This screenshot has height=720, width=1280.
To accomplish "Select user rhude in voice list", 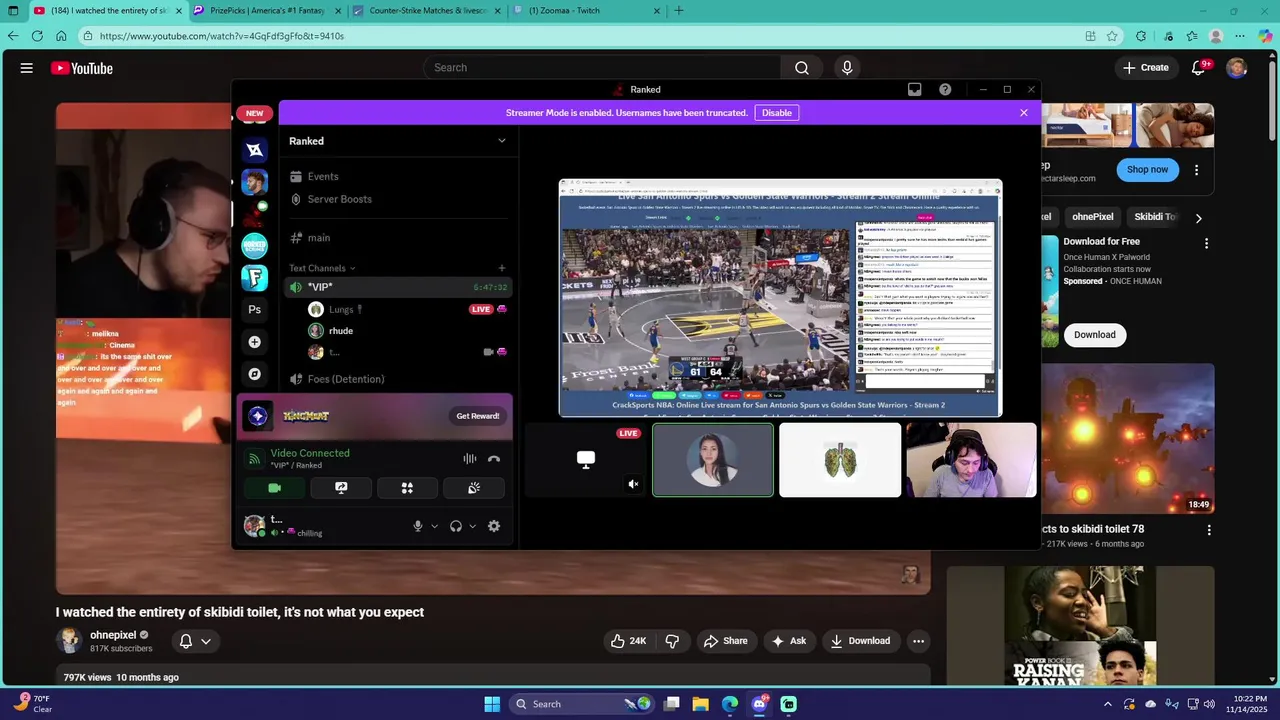I will [408, 331].
